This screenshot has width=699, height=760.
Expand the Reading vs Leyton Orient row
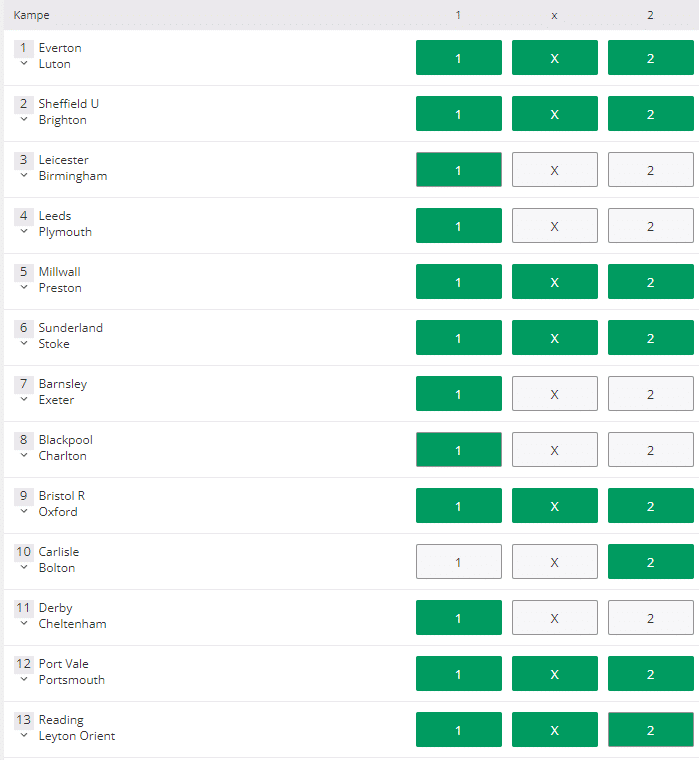click(24, 735)
